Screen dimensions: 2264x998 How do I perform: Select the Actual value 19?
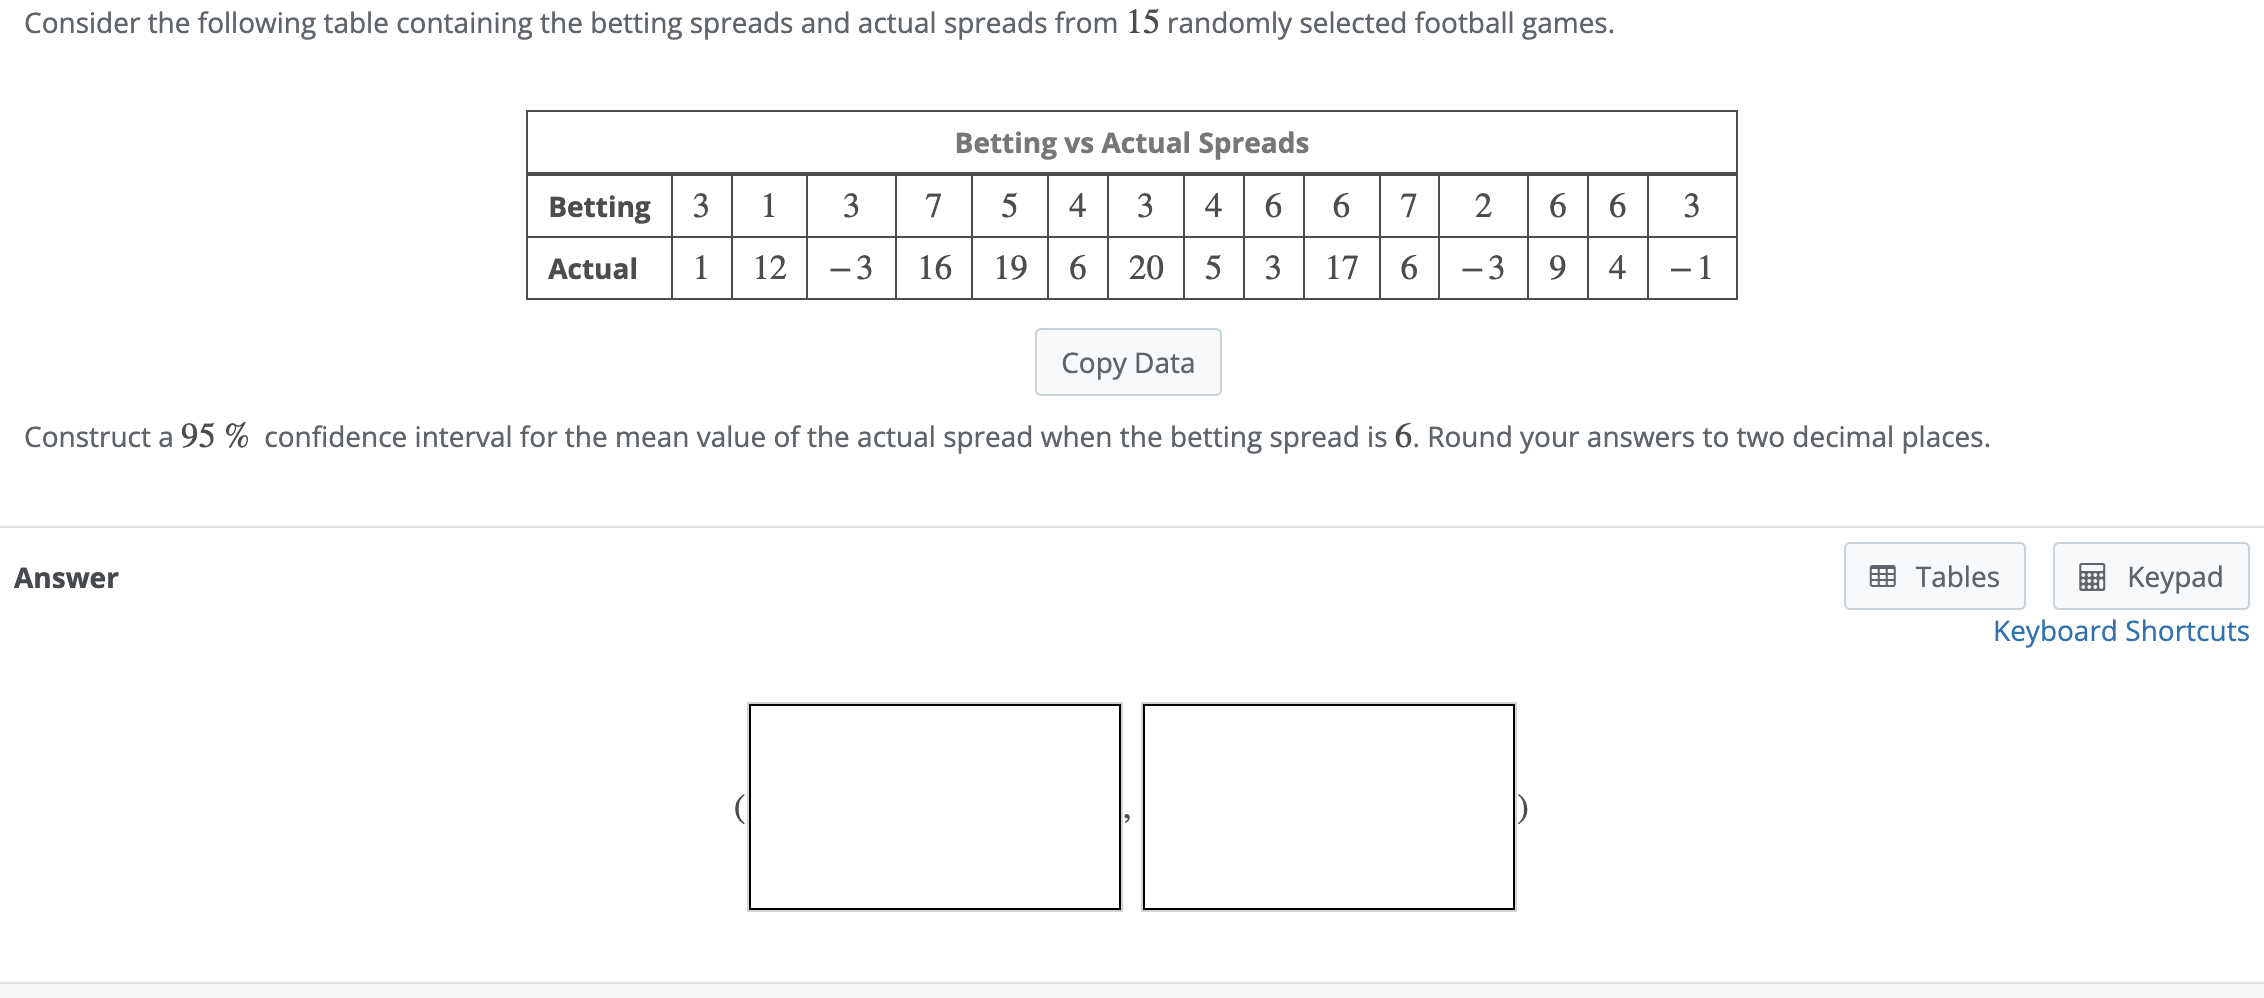[x=1009, y=267]
